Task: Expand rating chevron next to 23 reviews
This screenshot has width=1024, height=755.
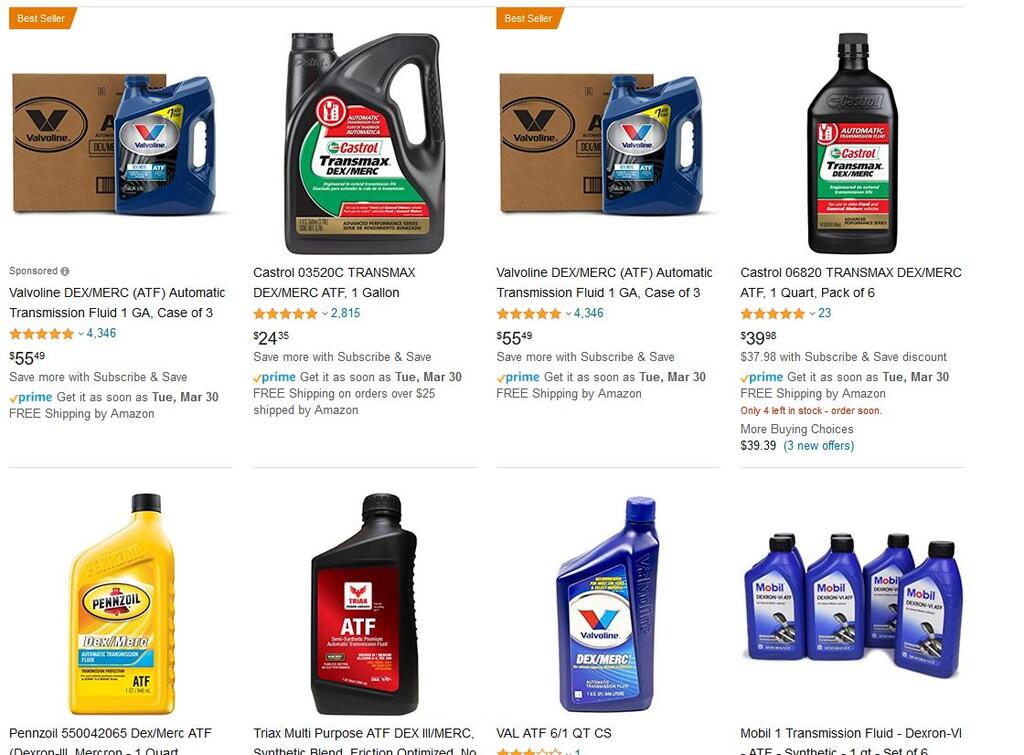Action: tap(812, 314)
